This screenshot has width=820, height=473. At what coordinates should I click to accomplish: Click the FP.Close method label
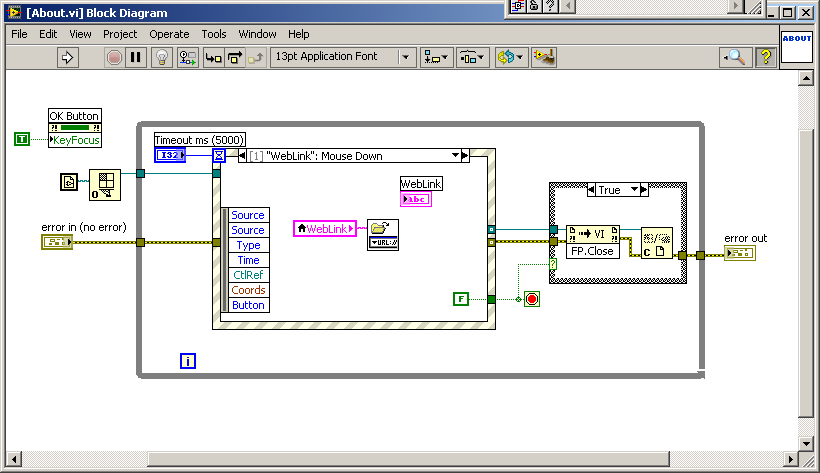coord(593,251)
